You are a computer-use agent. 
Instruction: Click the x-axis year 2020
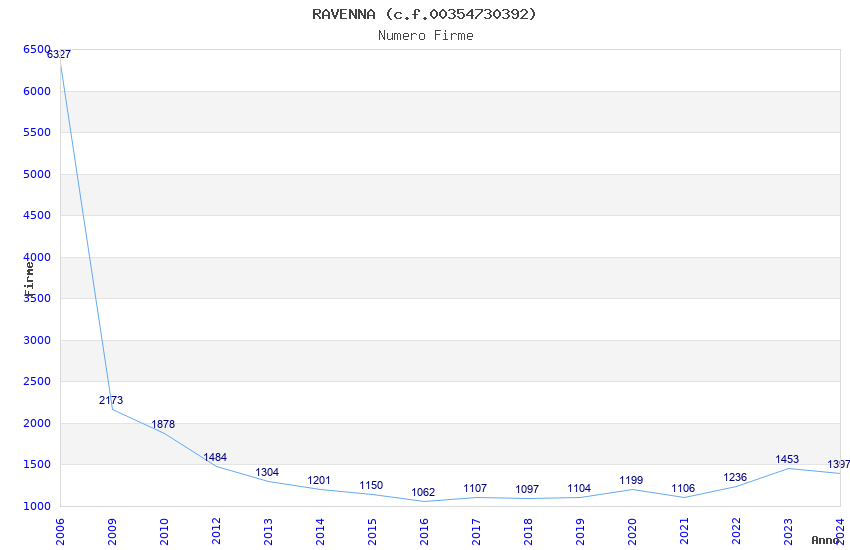coord(632,532)
